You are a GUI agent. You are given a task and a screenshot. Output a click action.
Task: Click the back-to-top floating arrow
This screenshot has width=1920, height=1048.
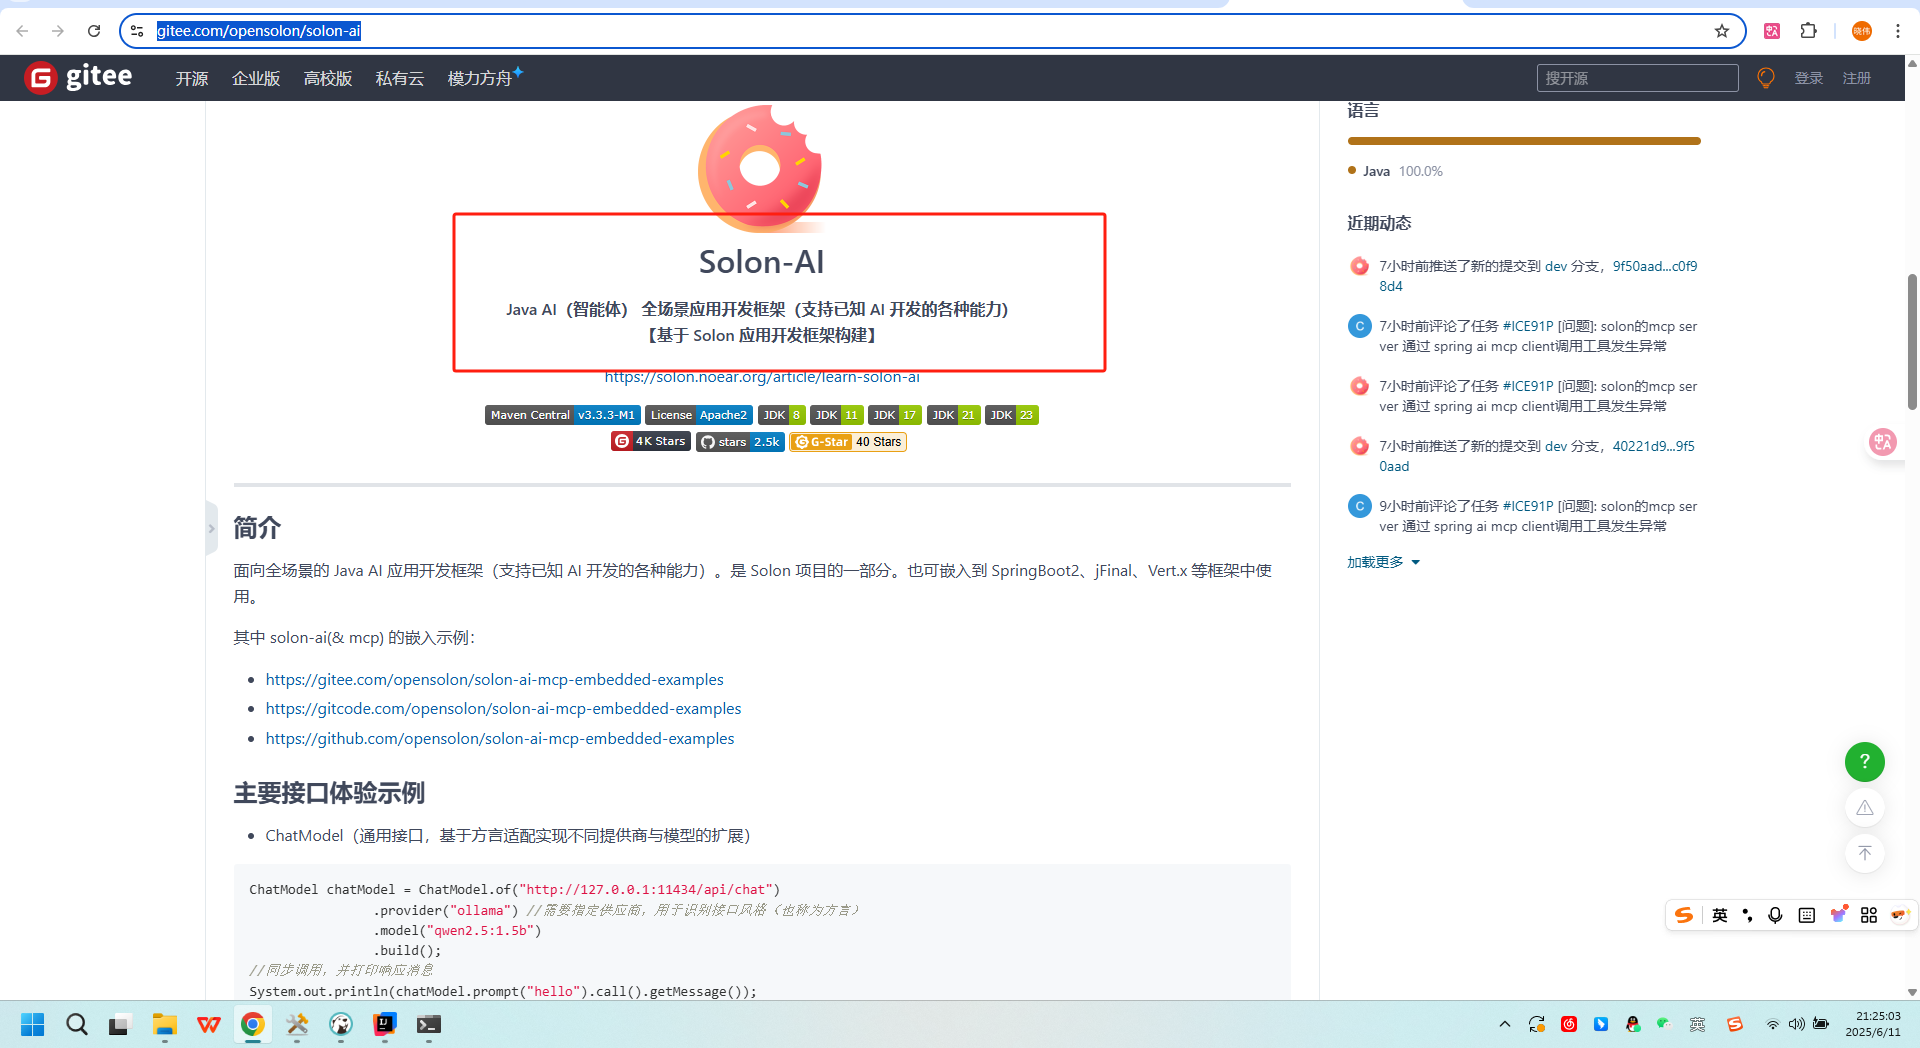point(1864,853)
